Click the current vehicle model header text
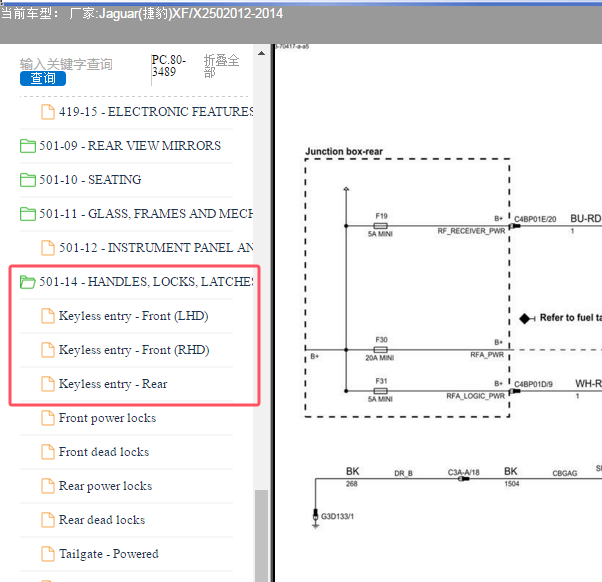Image resolution: width=602 pixels, height=582 pixels. 142,14
